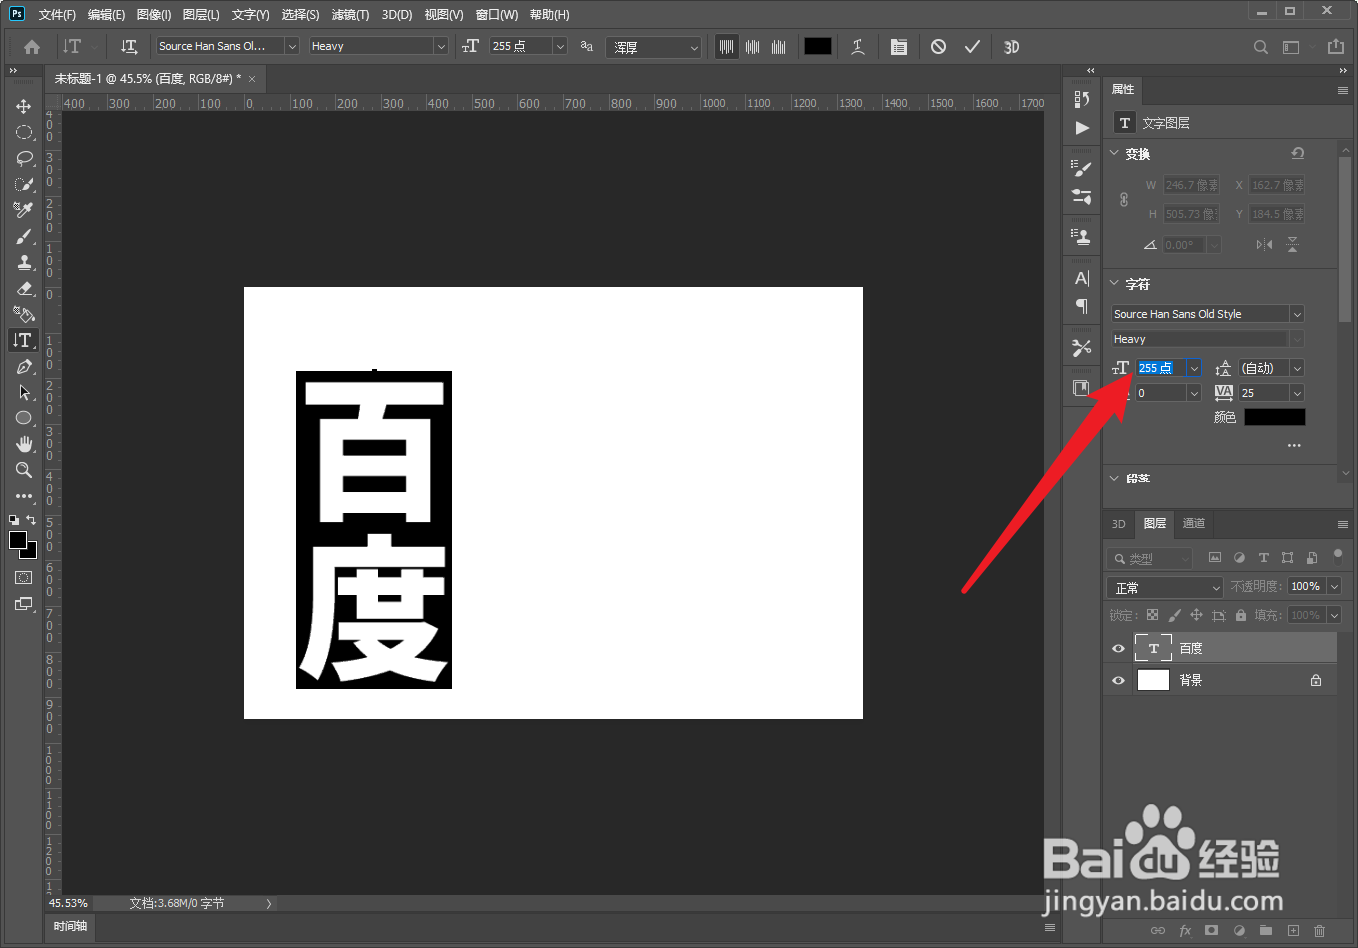Create a new layer
The image size is (1358, 948).
1293,930
